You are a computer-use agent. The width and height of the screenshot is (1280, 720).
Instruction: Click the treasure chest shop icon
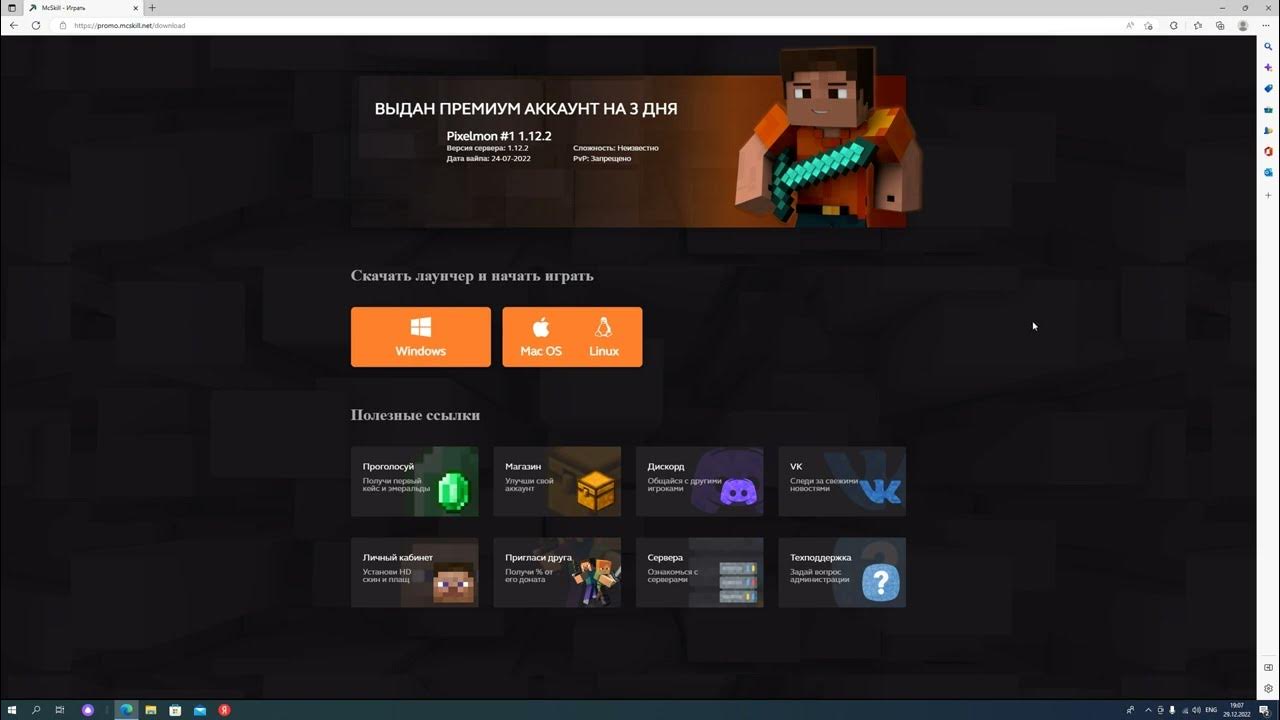[x=596, y=490]
